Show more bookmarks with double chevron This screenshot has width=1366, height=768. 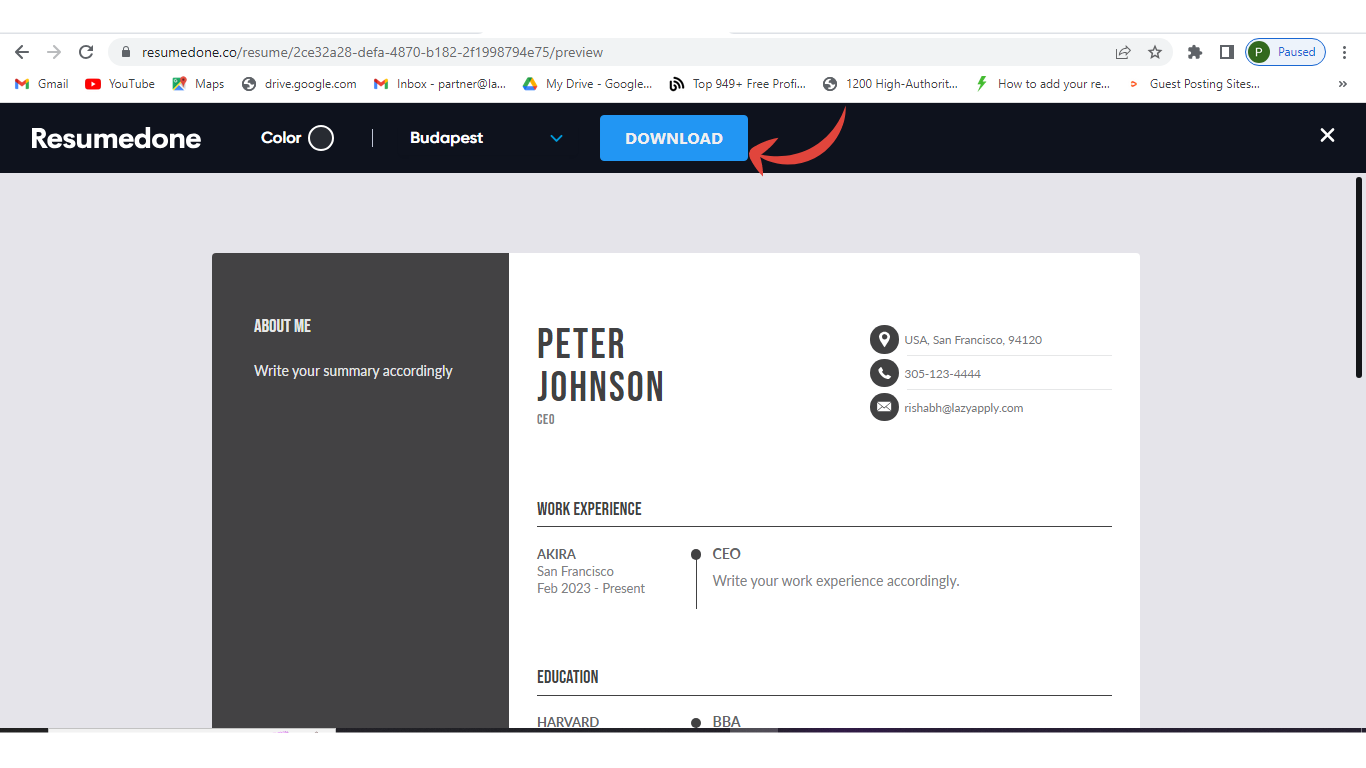point(1342,84)
